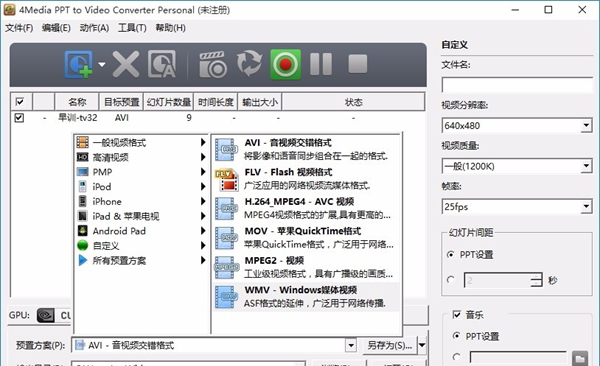
Task: Click the clapperboard camera toolbar icon
Action: point(213,64)
